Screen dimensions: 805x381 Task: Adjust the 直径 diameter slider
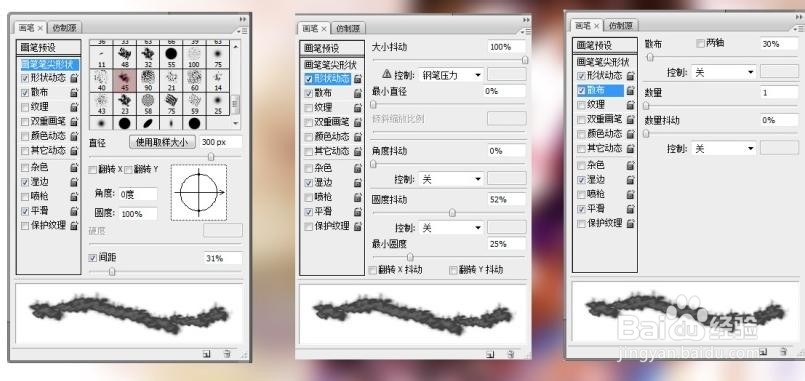[210, 157]
